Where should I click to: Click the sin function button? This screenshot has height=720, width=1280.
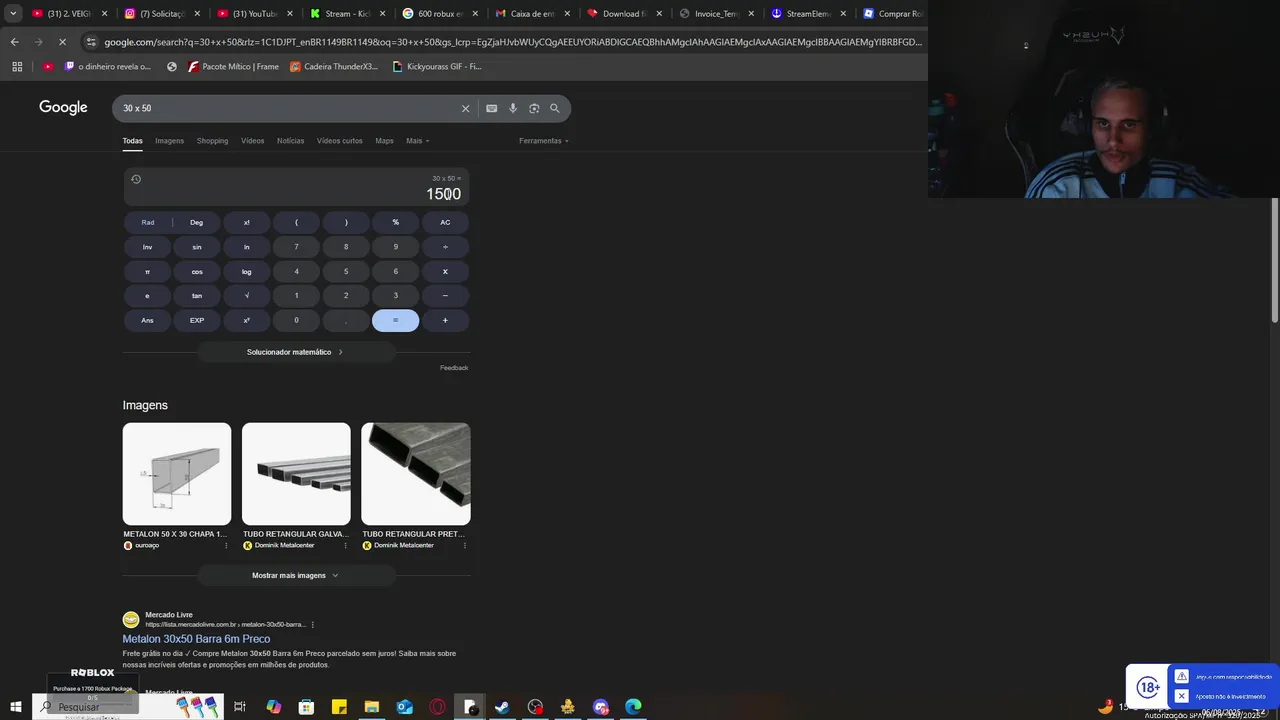point(197,247)
